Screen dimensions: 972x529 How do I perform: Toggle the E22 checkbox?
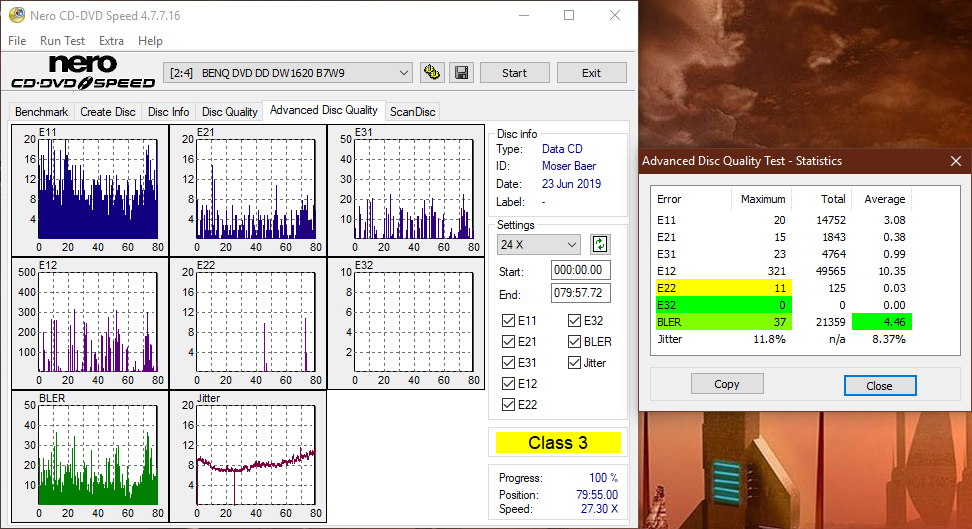point(508,405)
